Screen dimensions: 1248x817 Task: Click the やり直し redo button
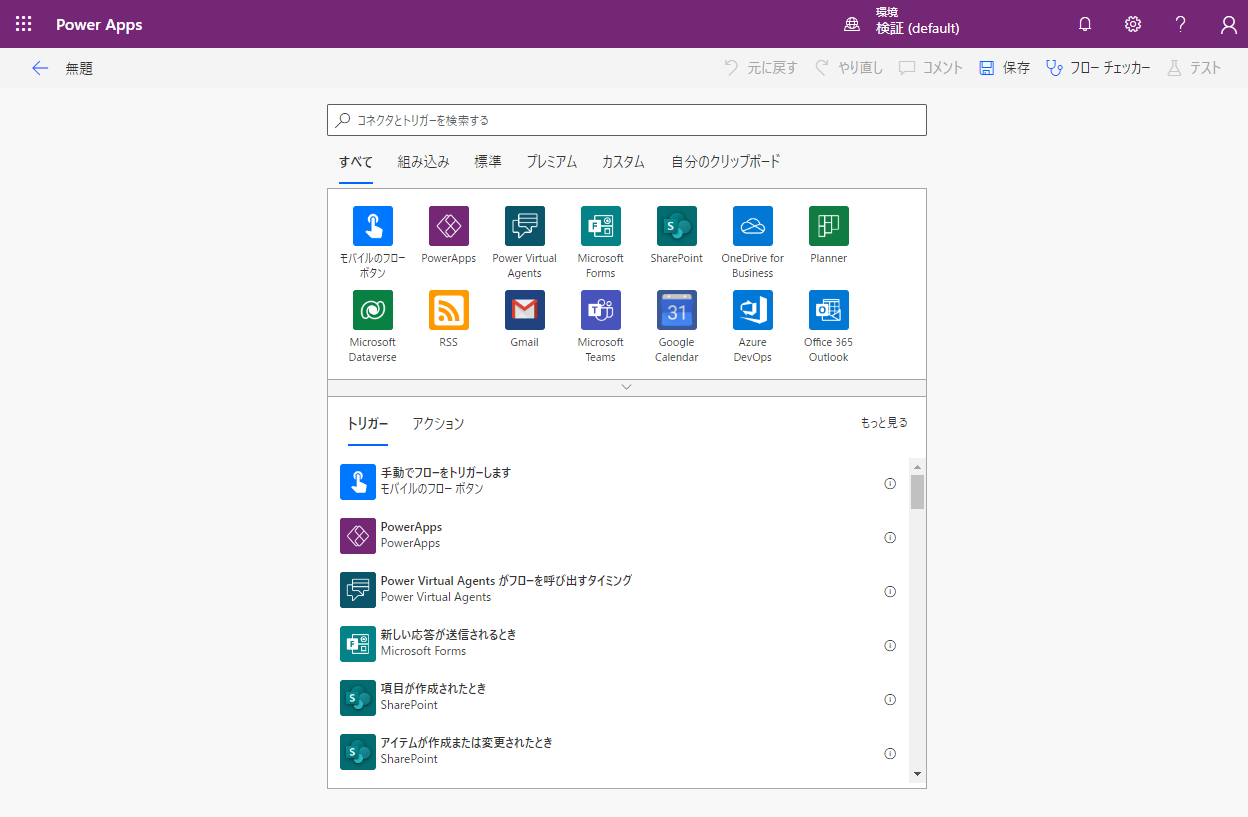click(x=848, y=68)
